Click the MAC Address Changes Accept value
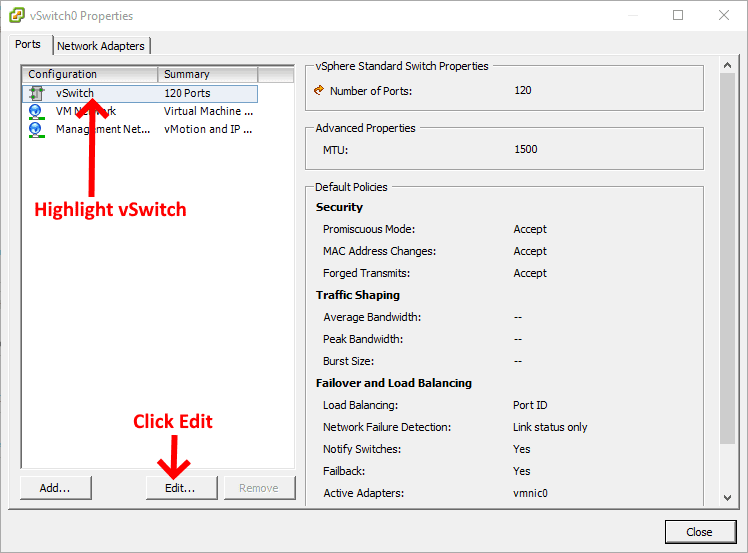The image size is (748, 553). tap(530, 251)
